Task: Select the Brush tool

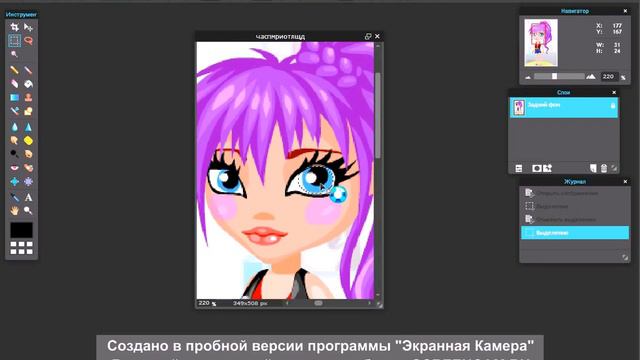Action: 28,70
